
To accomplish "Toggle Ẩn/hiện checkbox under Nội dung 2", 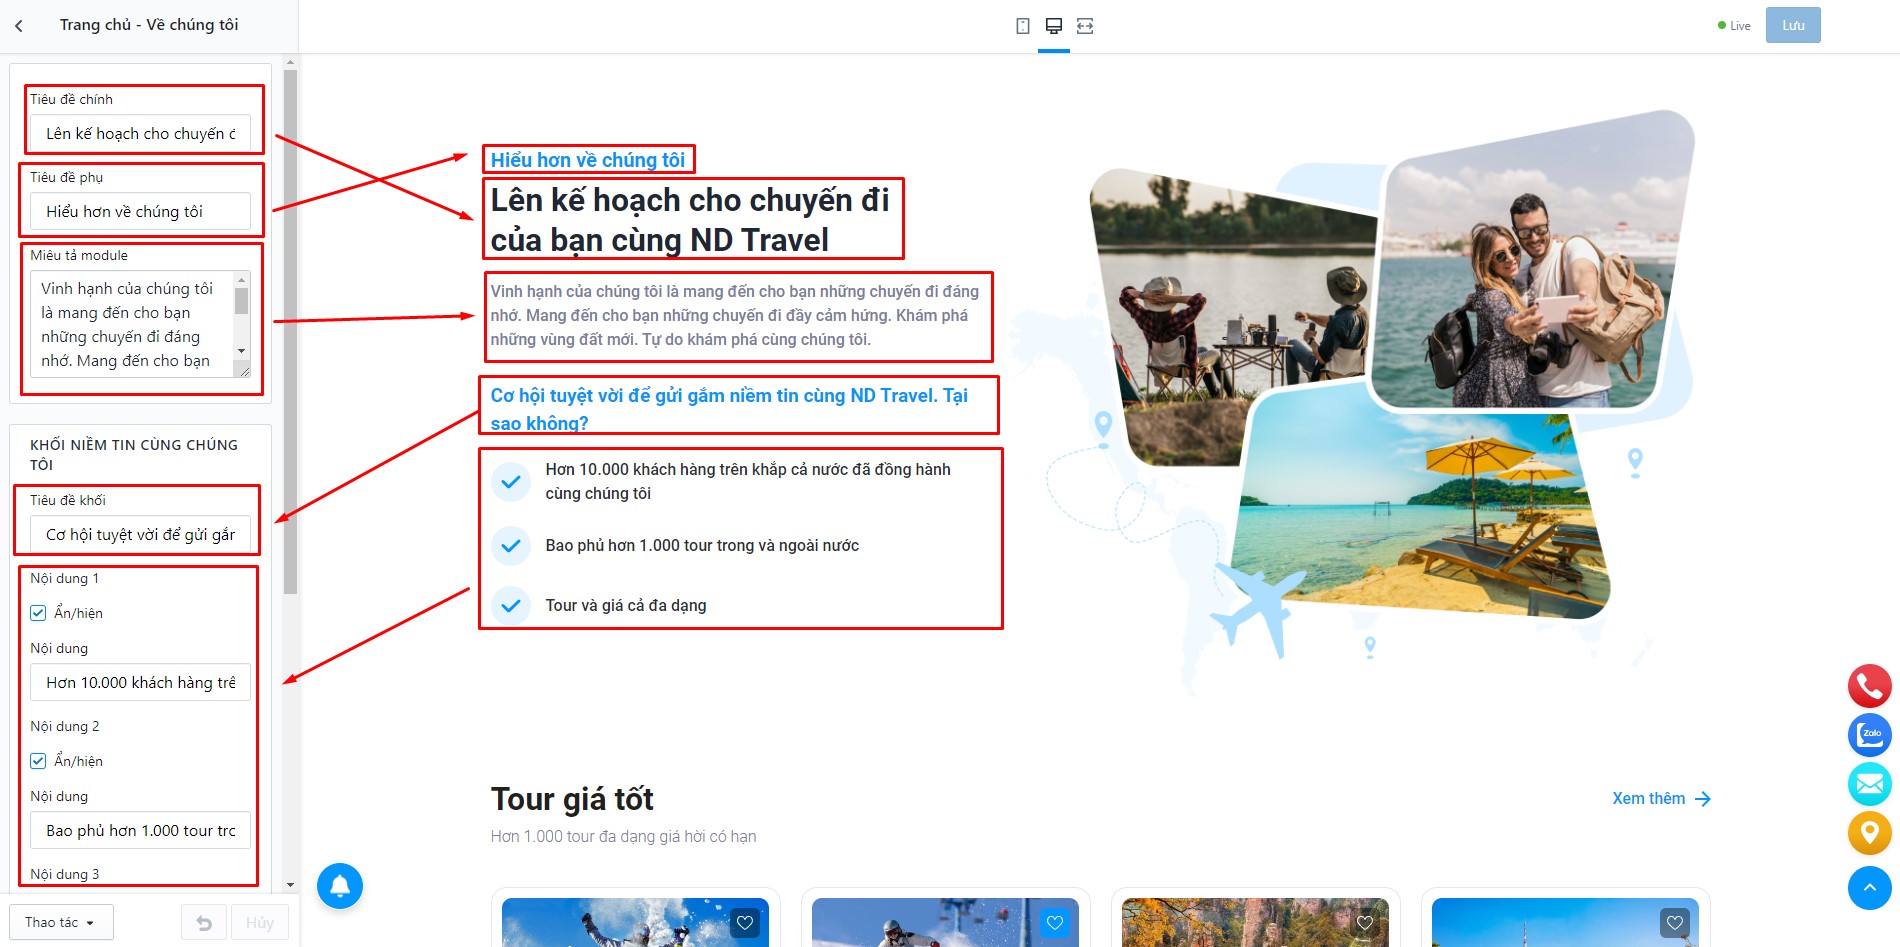I will [x=38, y=761].
